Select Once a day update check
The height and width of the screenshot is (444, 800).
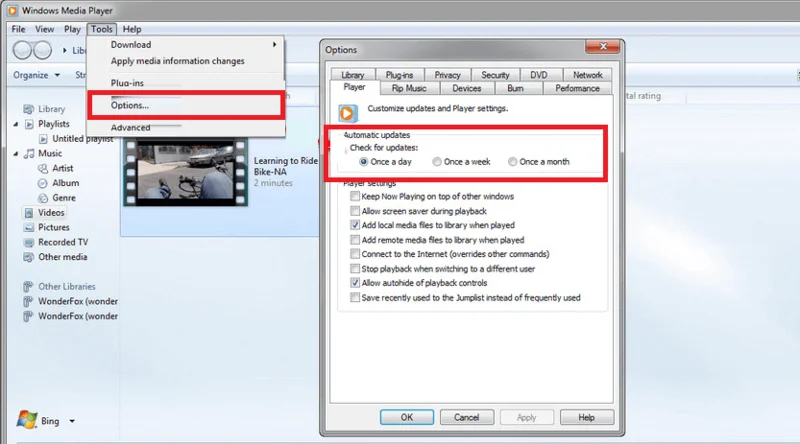(364, 162)
